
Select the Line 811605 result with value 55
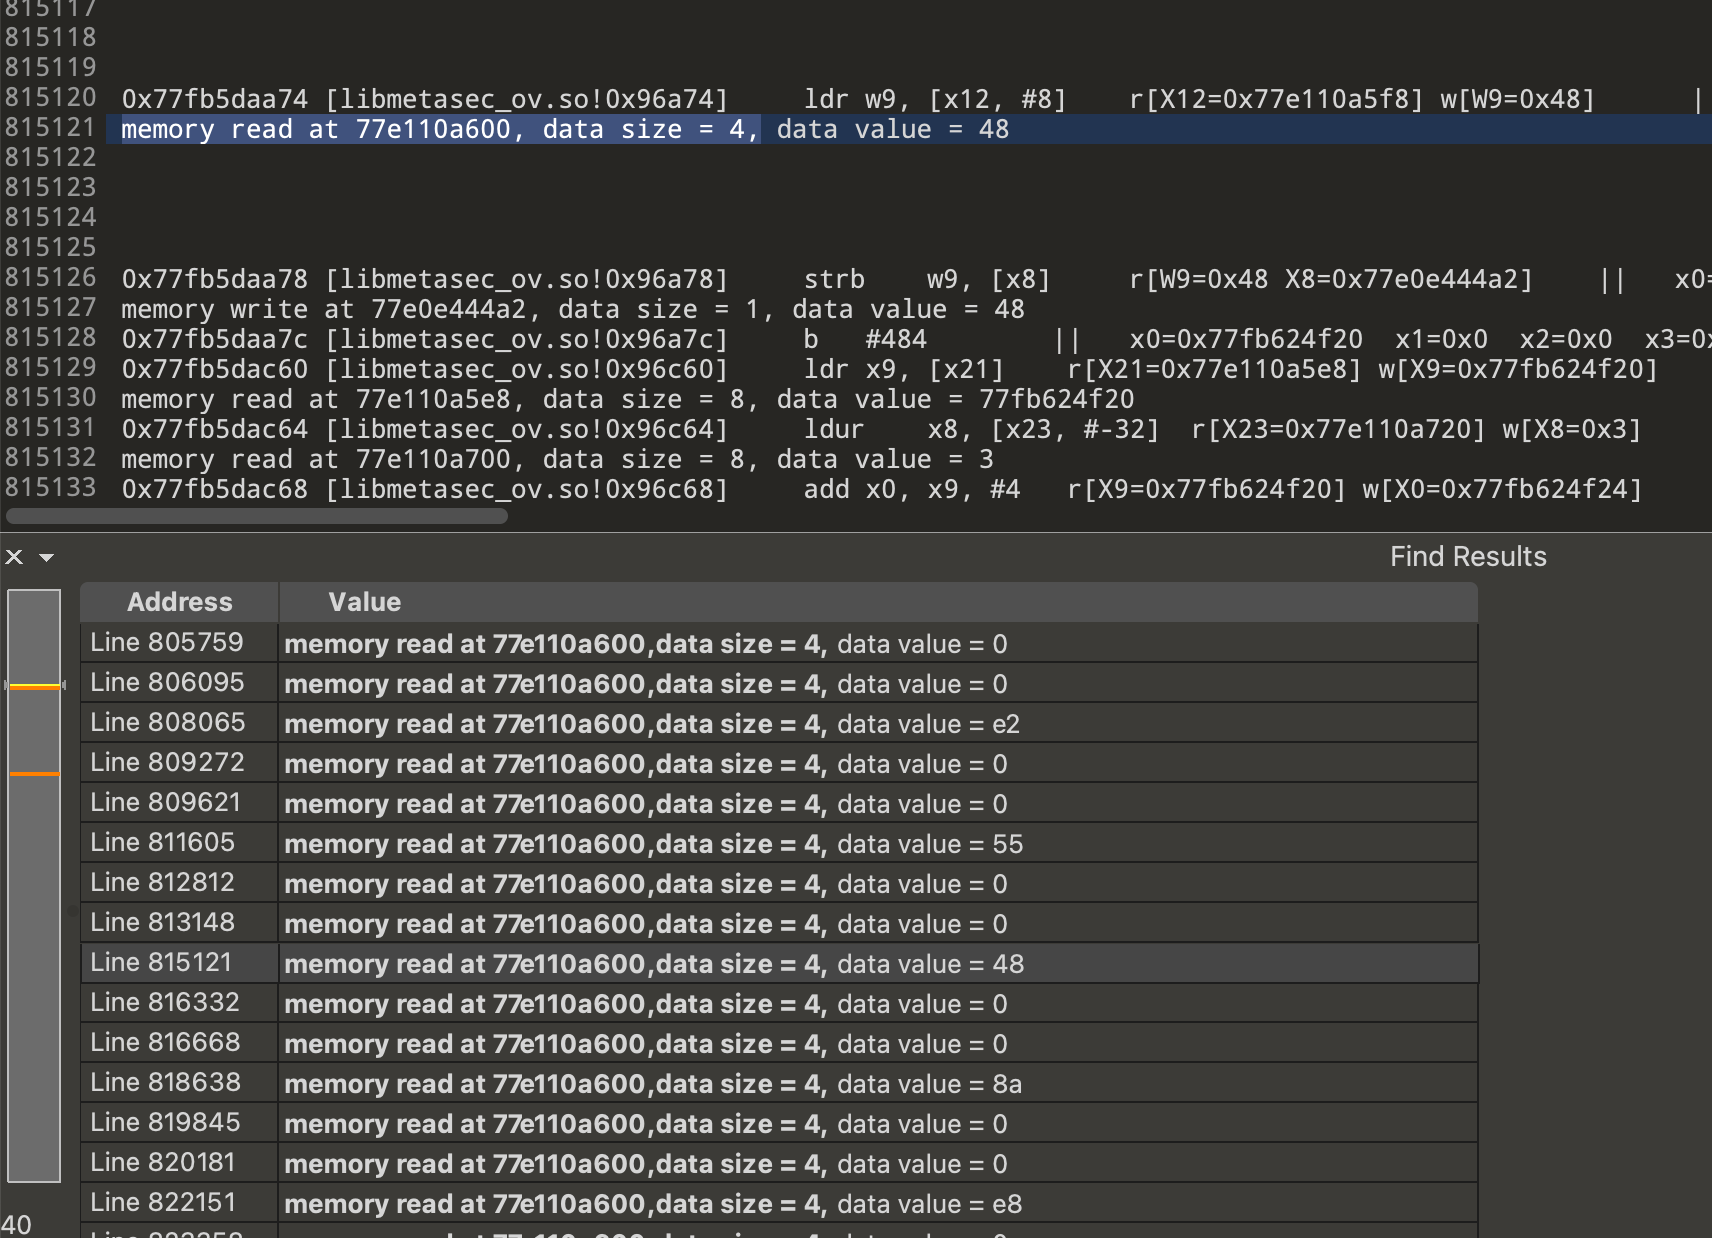click(652, 844)
